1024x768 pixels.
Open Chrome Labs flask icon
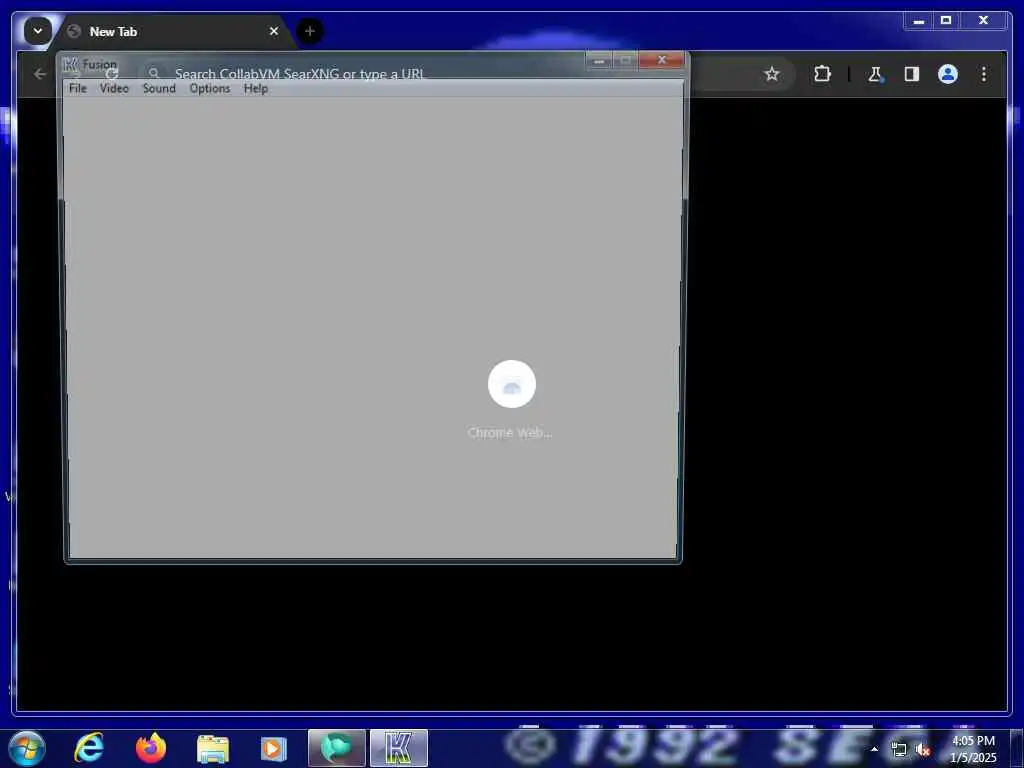coord(875,74)
